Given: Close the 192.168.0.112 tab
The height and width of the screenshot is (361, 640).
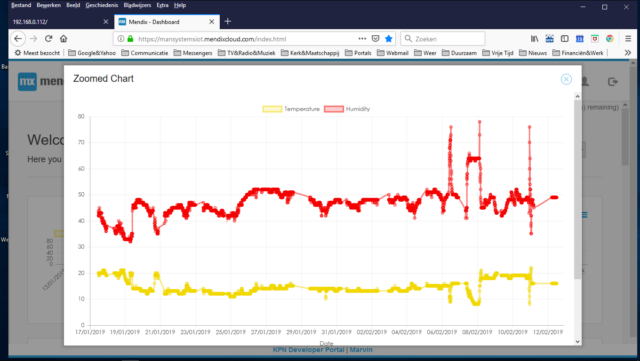Looking at the screenshot, I should click(x=106, y=22).
